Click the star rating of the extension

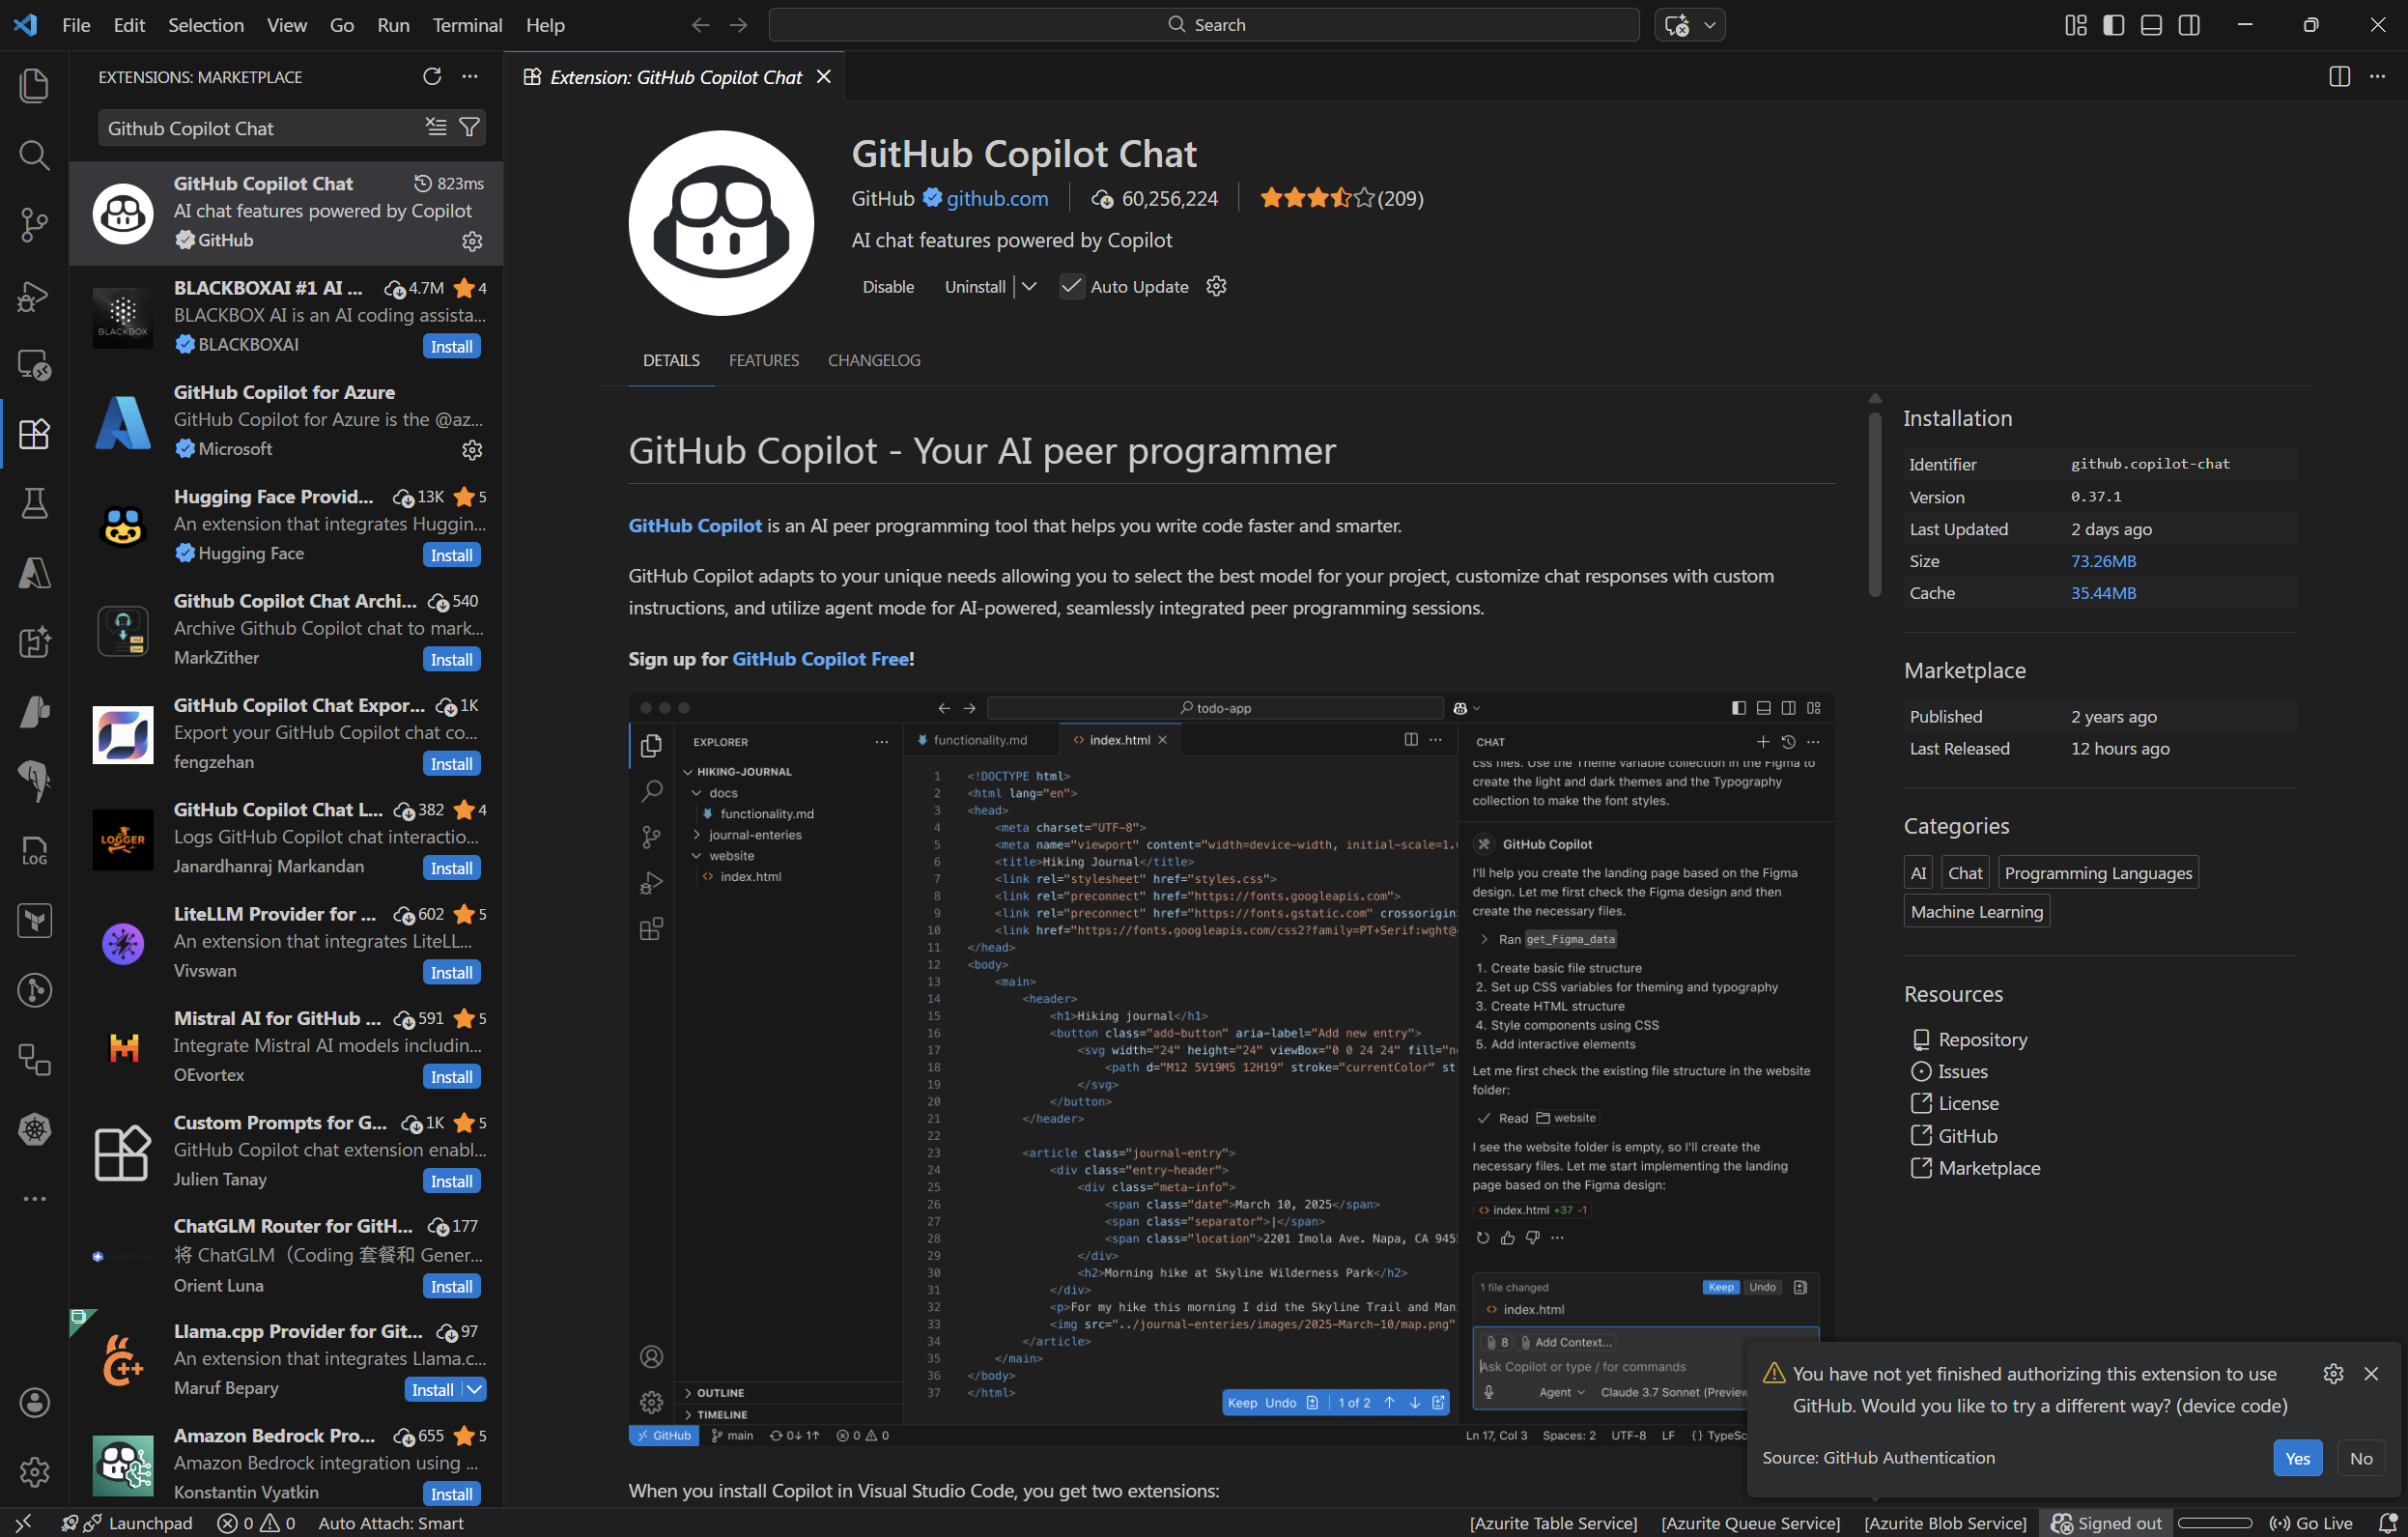click(x=1341, y=198)
